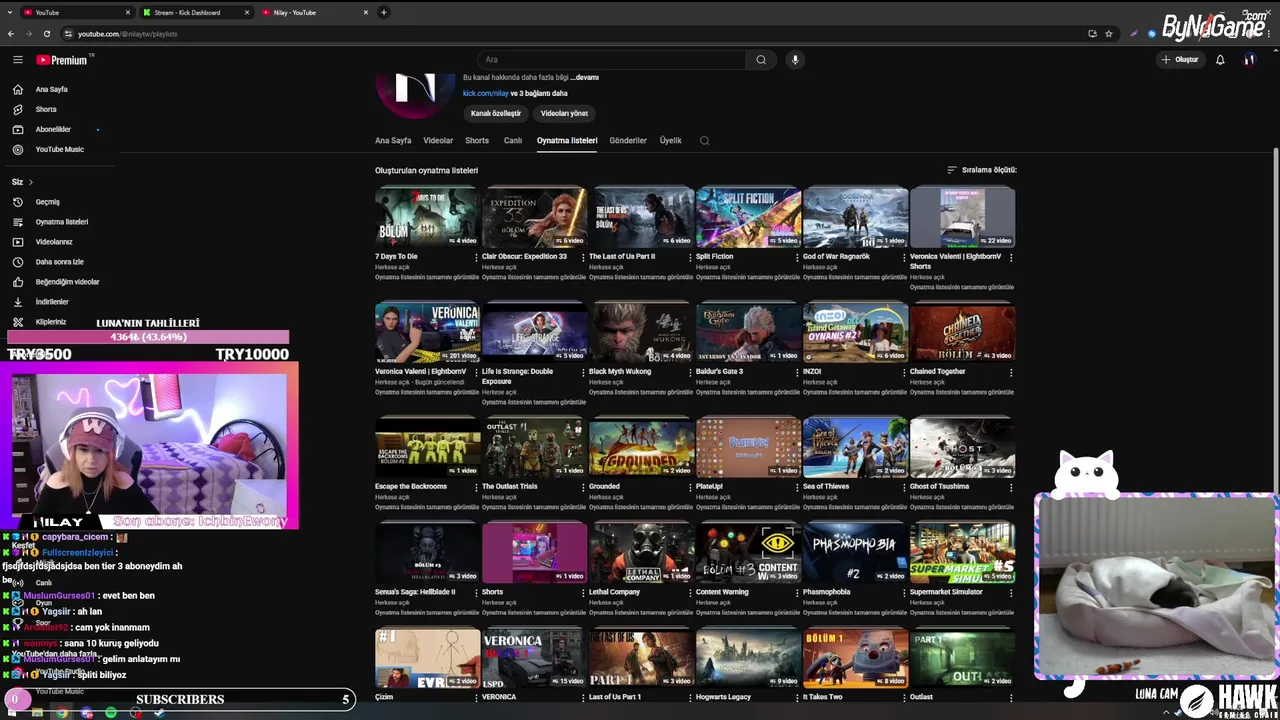Open Abonelikler in the left sidebar

pyautogui.click(x=53, y=129)
